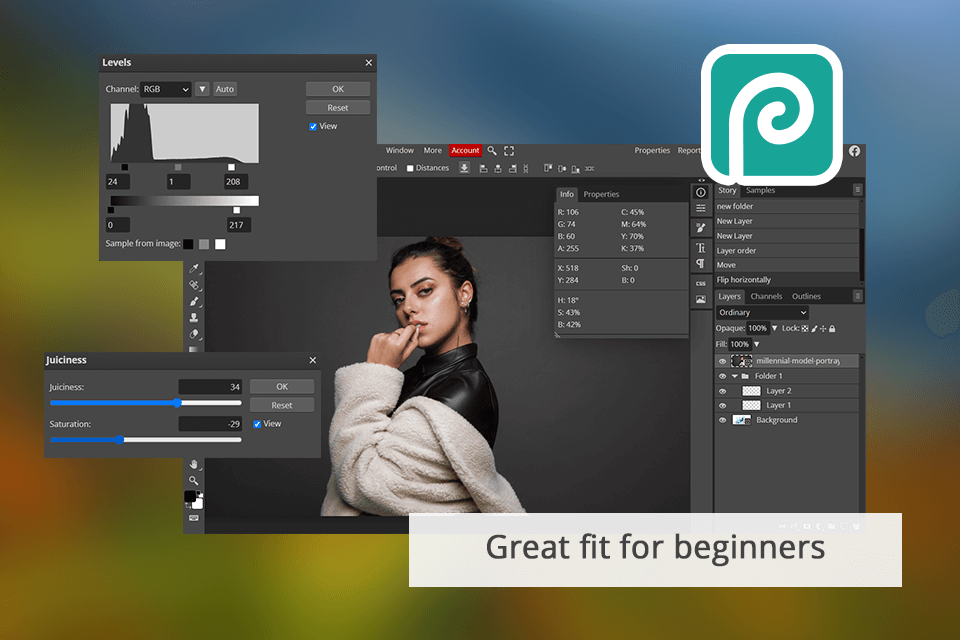Open the adjustment sliders panel icon
960x640 pixels.
[x=701, y=208]
